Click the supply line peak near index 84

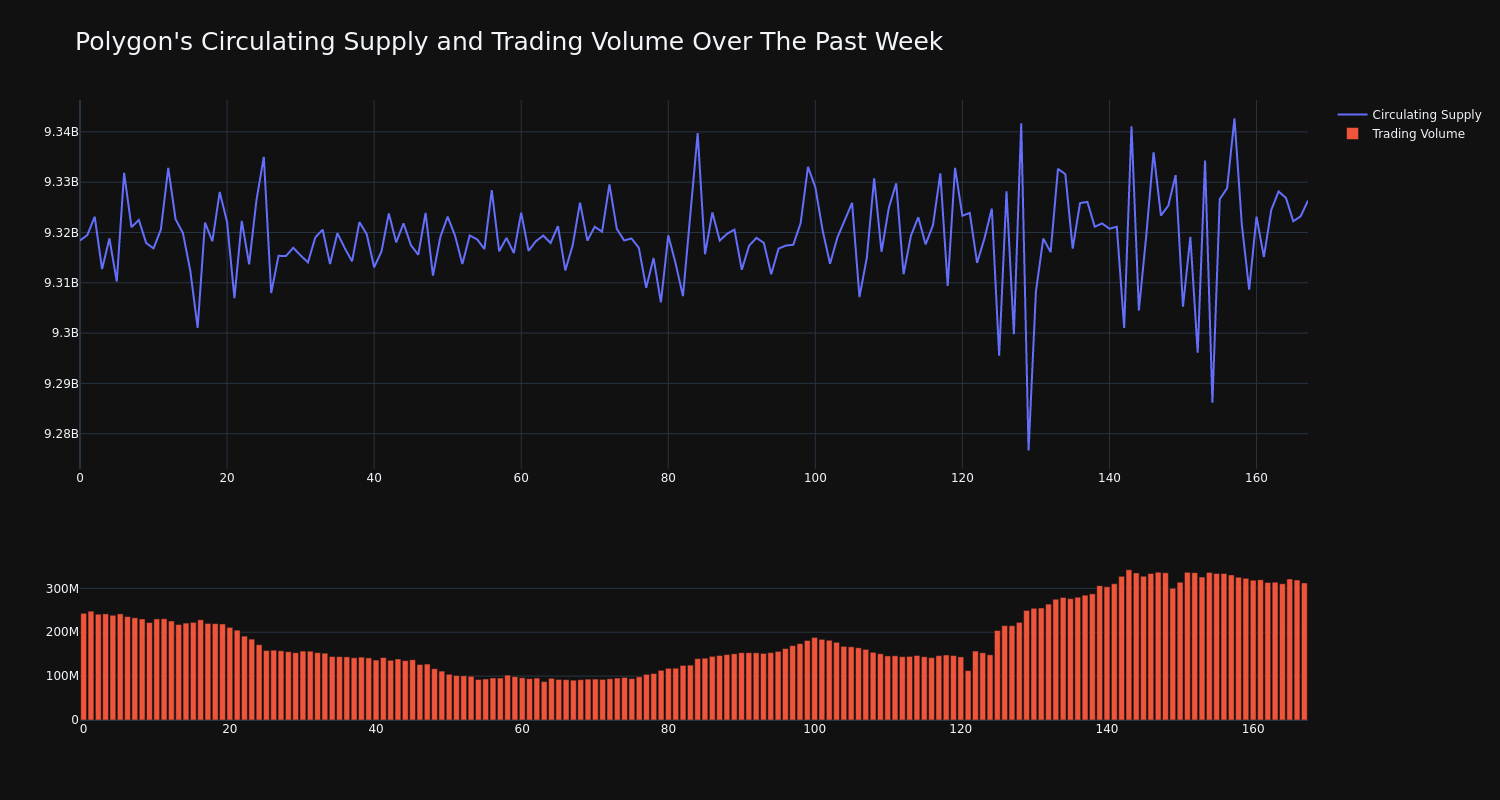(698, 134)
